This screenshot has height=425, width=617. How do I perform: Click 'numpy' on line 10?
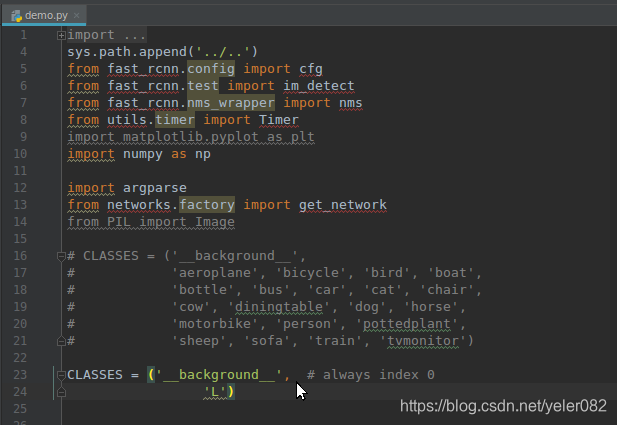(x=142, y=154)
